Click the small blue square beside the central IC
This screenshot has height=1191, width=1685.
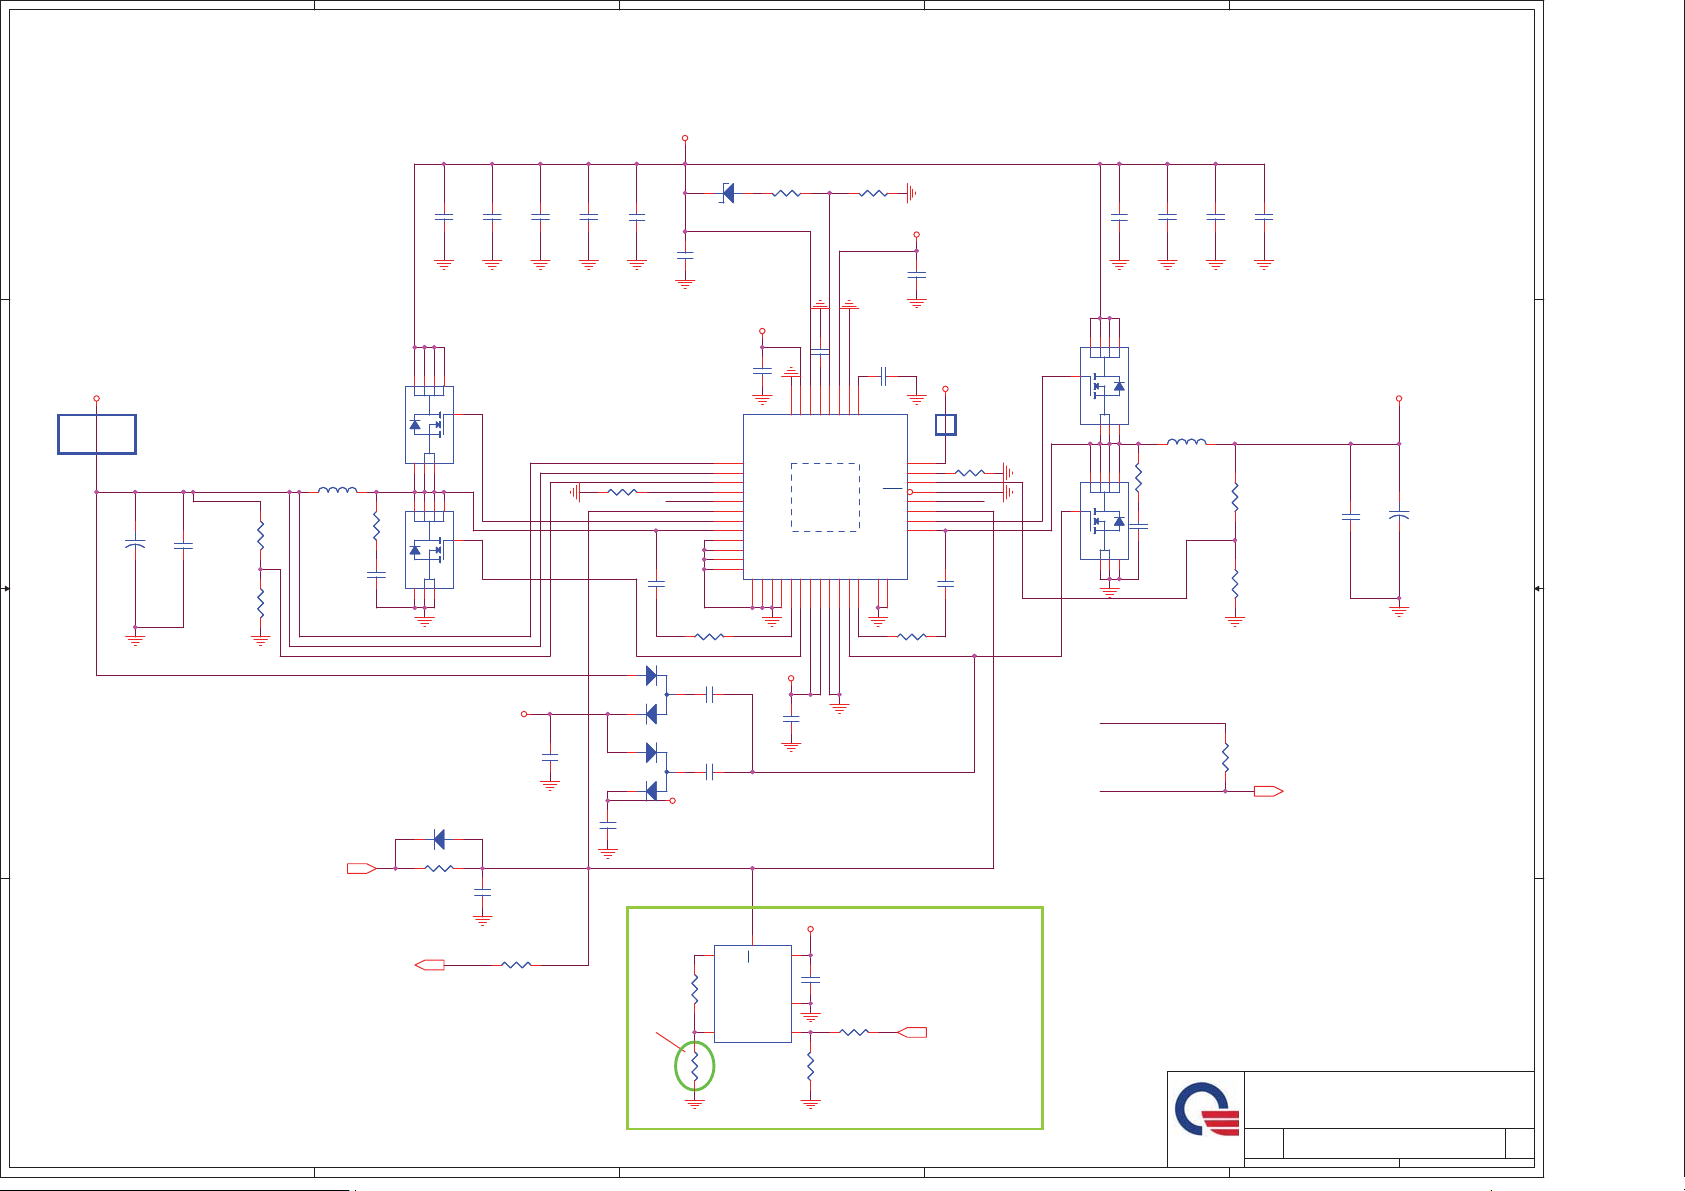946,425
